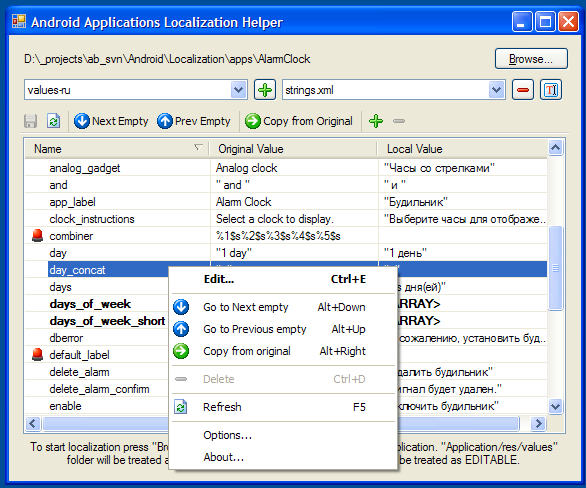Click the gray minus remove-string toolbar icon
The height and width of the screenshot is (488, 586).
click(x=399, y=121)
